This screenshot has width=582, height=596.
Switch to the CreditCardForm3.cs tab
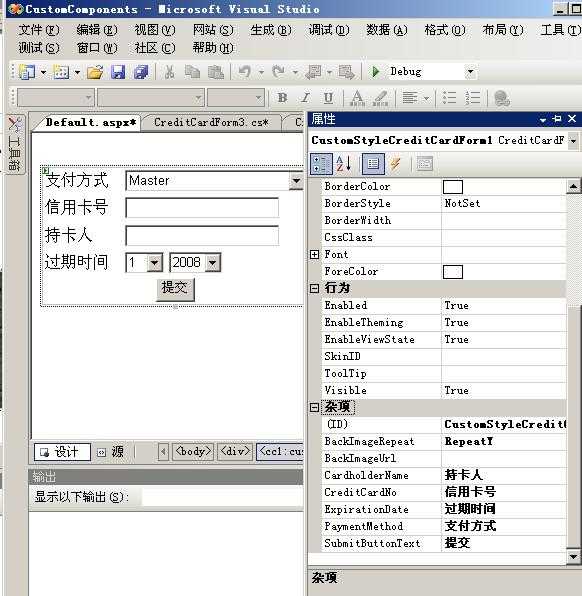point(211,122)
